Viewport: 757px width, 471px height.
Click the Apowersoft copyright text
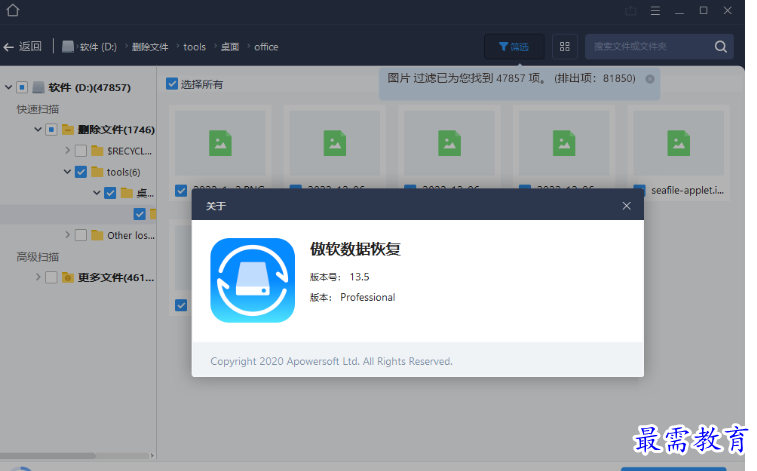(331, 361)
